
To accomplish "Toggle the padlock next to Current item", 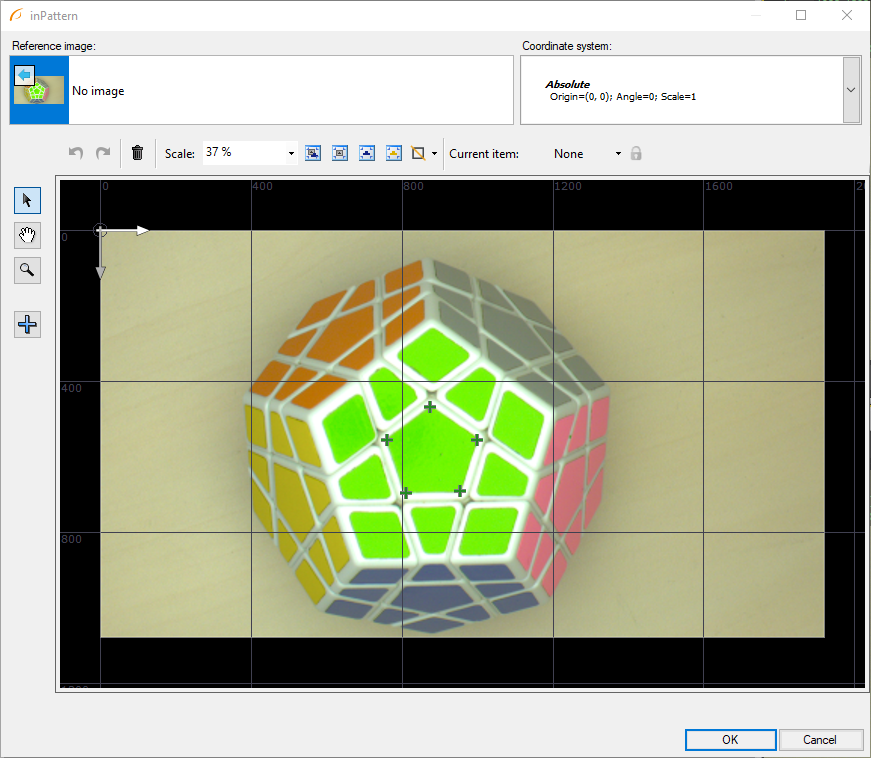I will (635, 154).
